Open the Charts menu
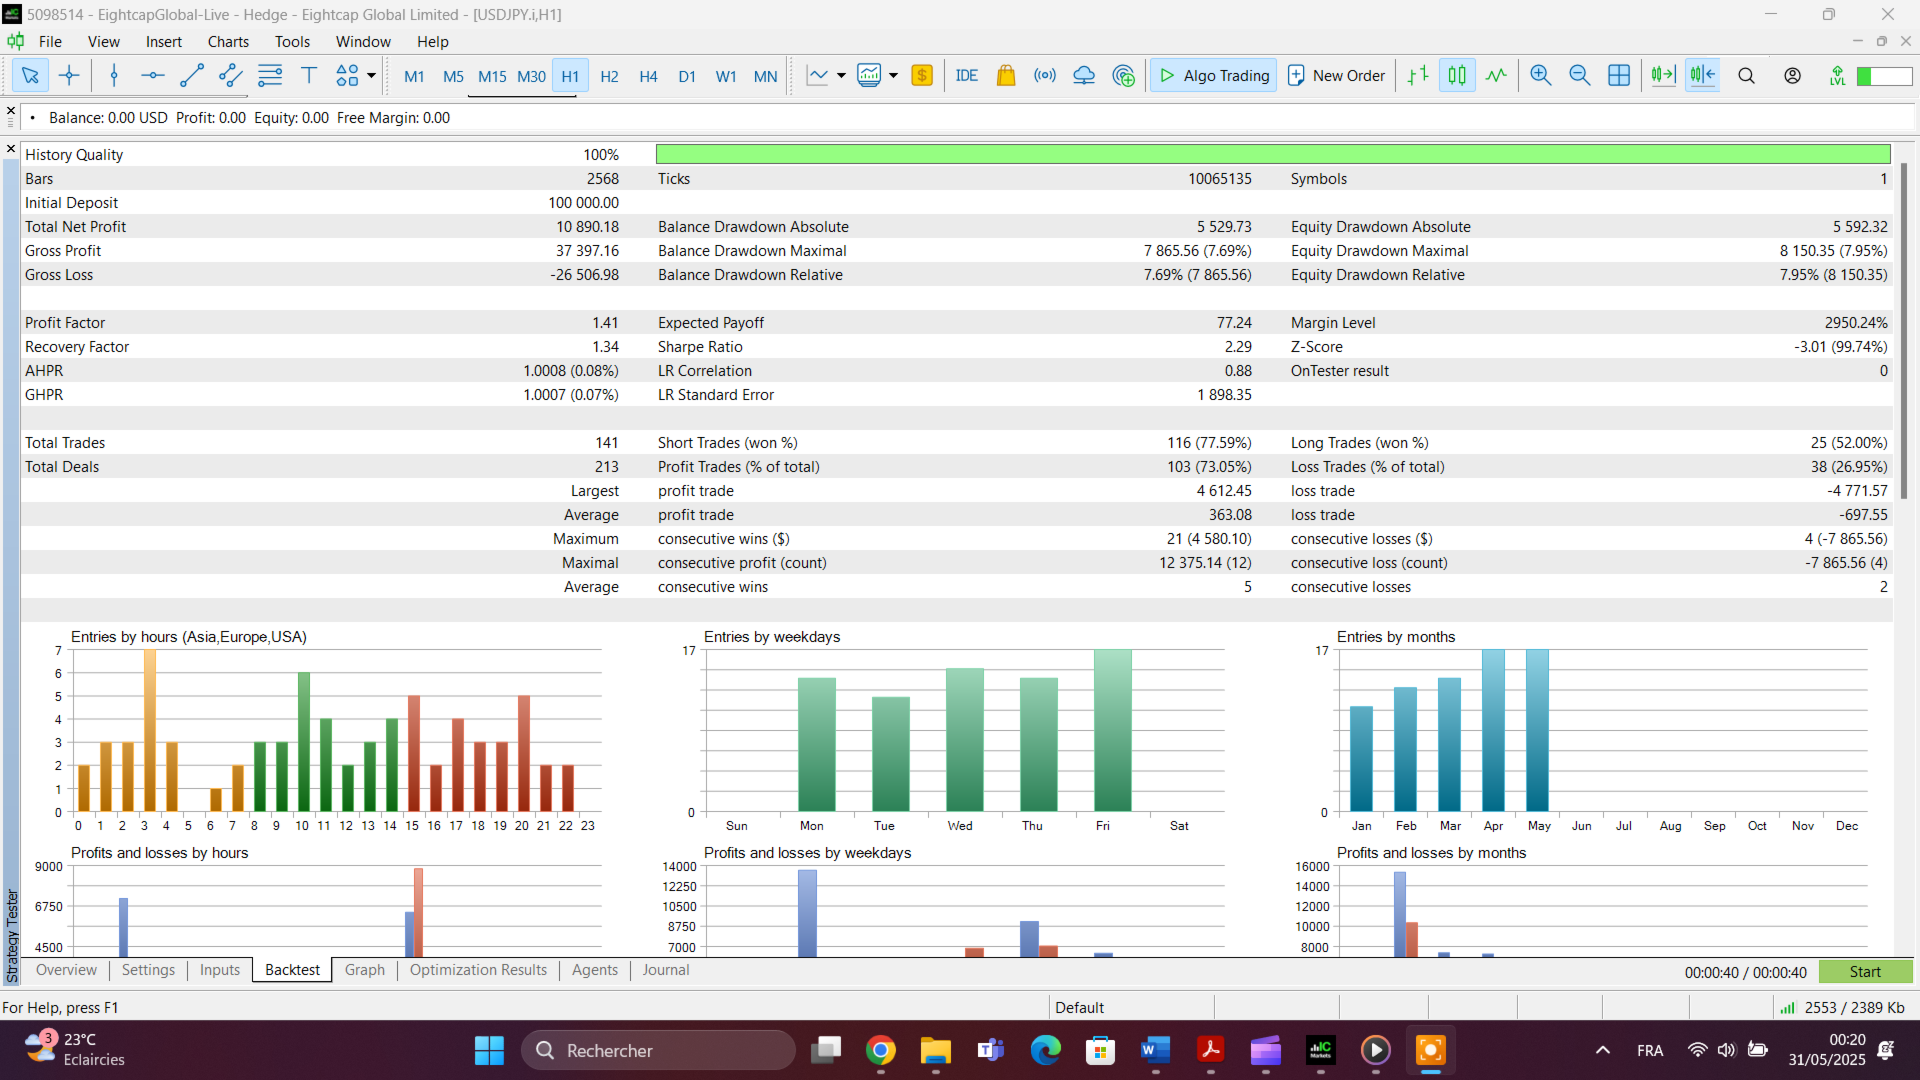This screenshot has height=1080, width=1920. (228, 41)
